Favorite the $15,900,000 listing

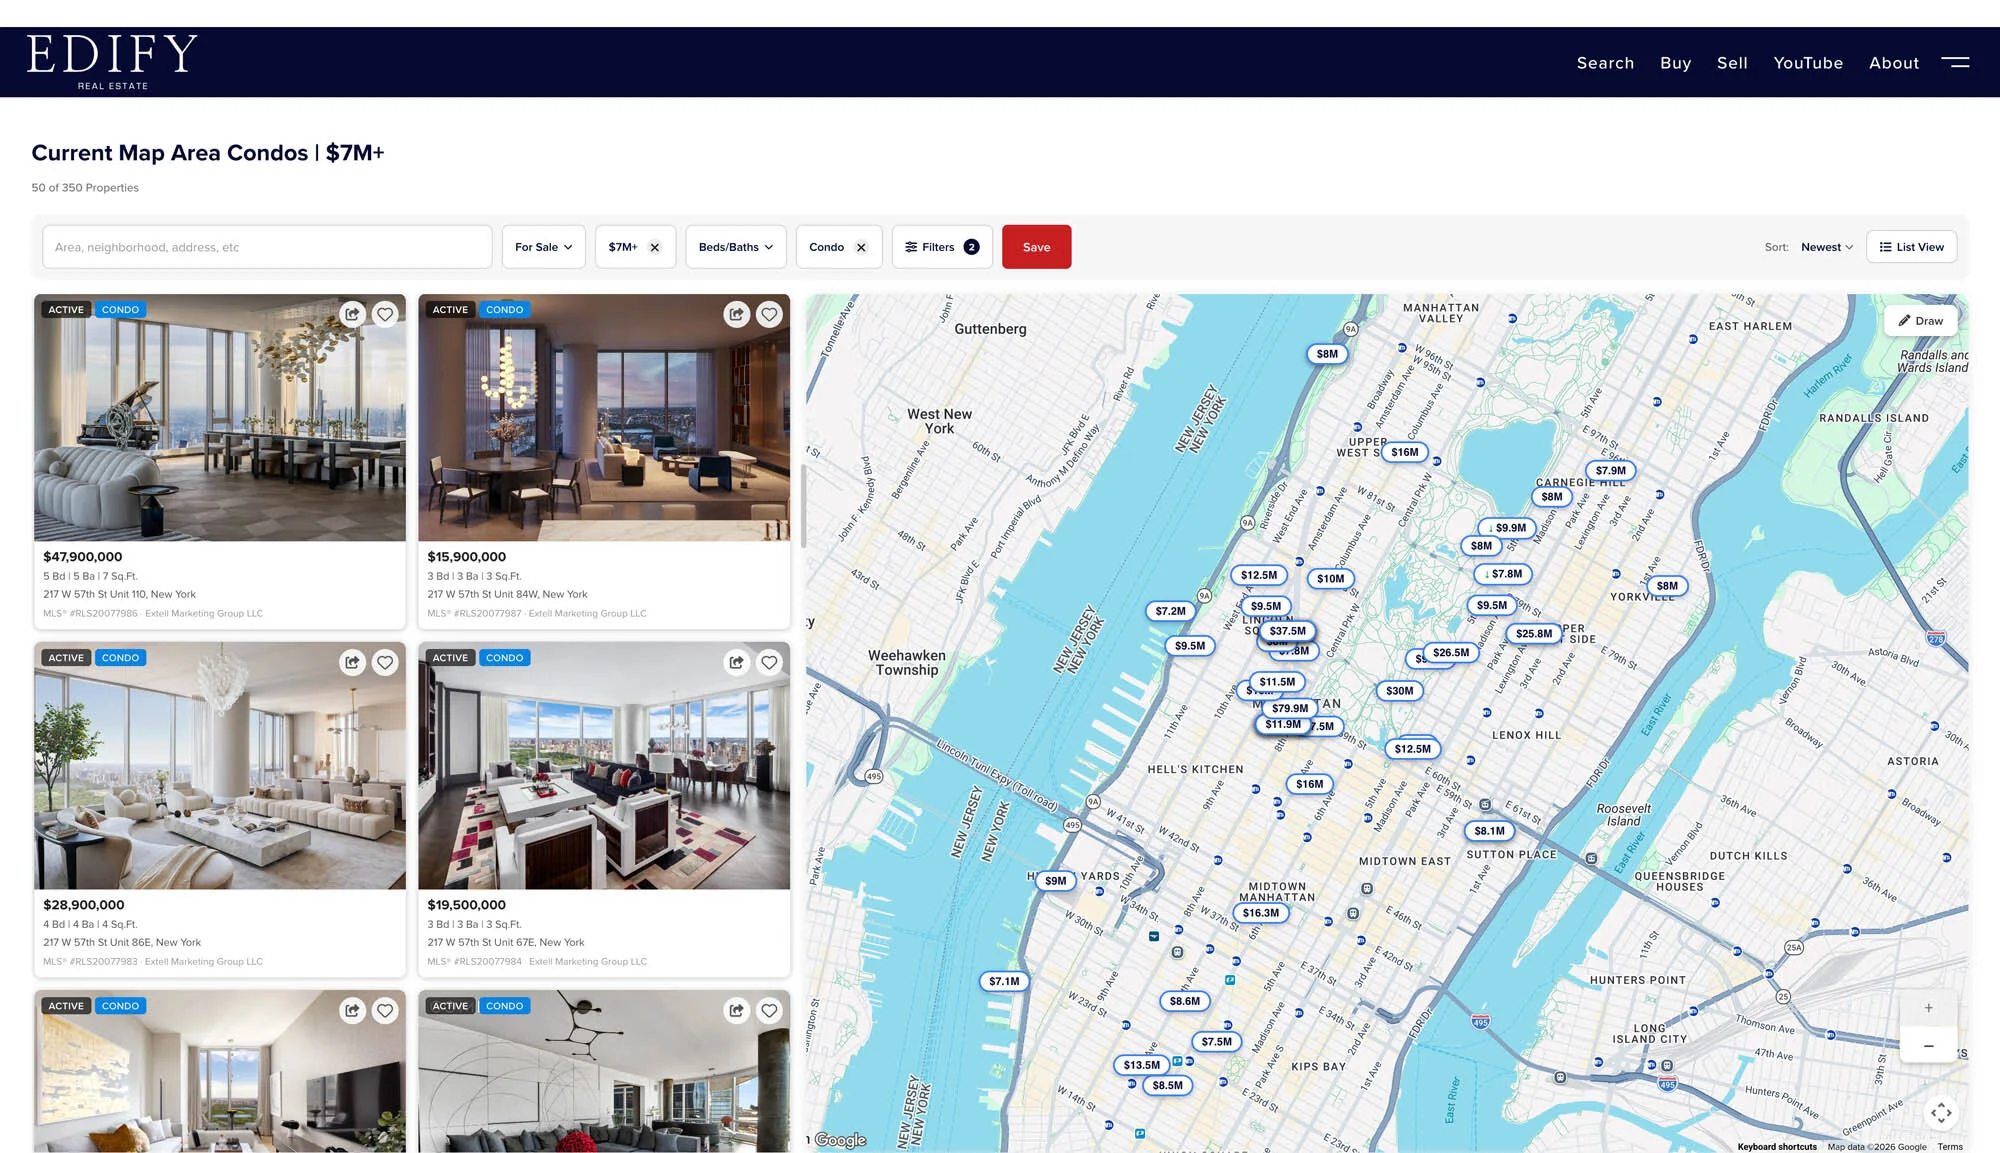point(769,313)
